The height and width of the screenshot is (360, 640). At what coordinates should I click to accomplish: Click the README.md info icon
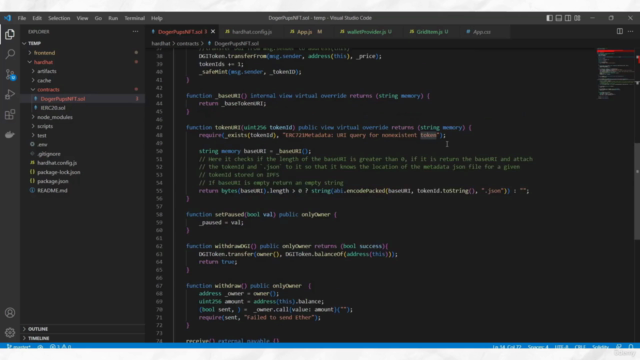coord(32,190)
